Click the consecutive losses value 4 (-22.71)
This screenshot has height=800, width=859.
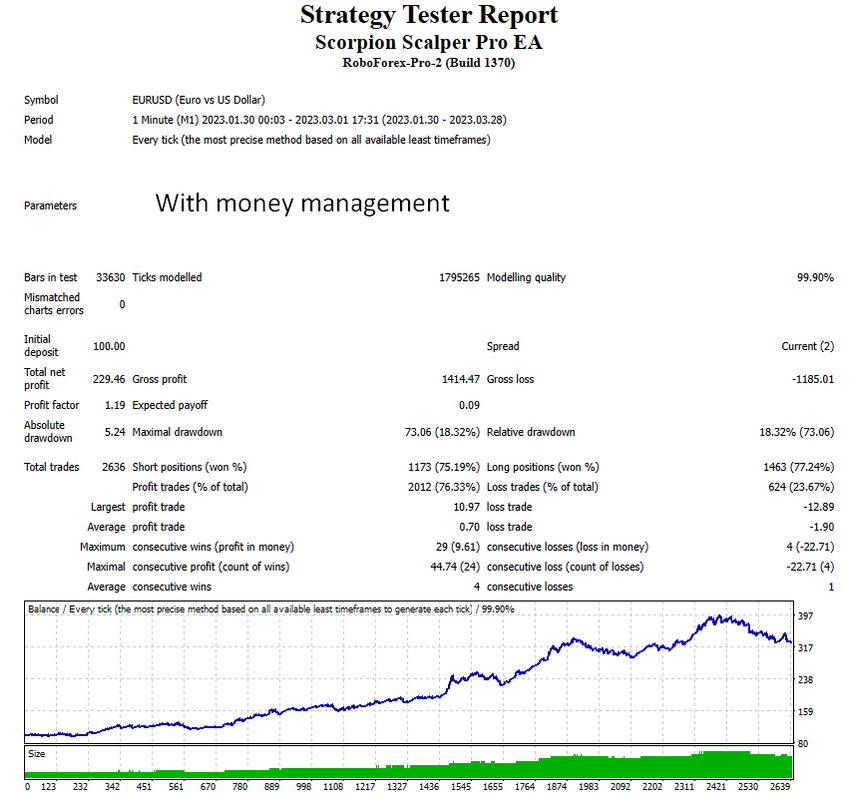[810, 547]
